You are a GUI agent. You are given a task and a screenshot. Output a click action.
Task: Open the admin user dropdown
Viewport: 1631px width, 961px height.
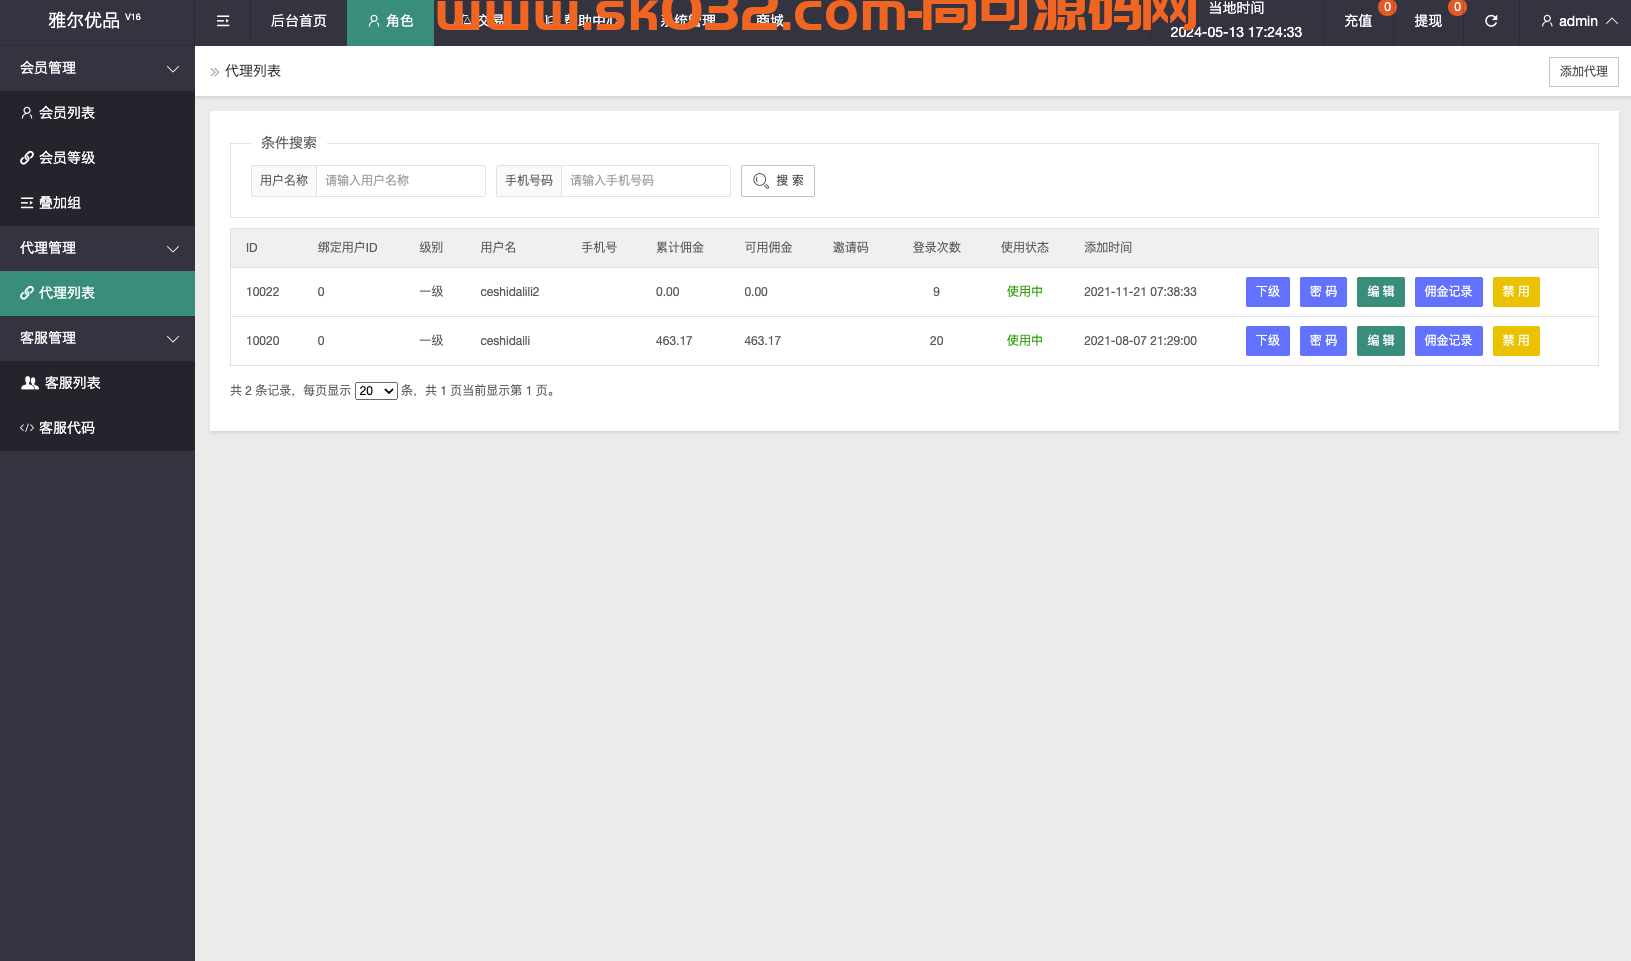[x=1578, y=21]
